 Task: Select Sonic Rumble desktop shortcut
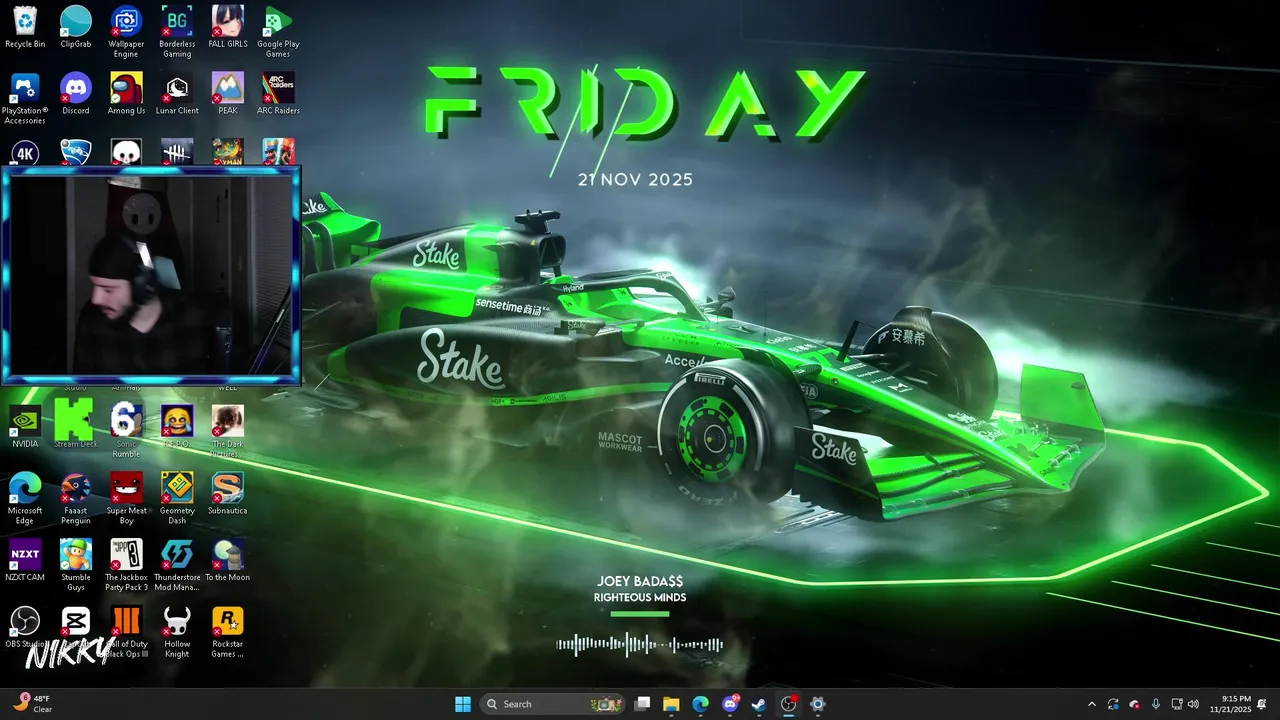[x=126, y=432]
